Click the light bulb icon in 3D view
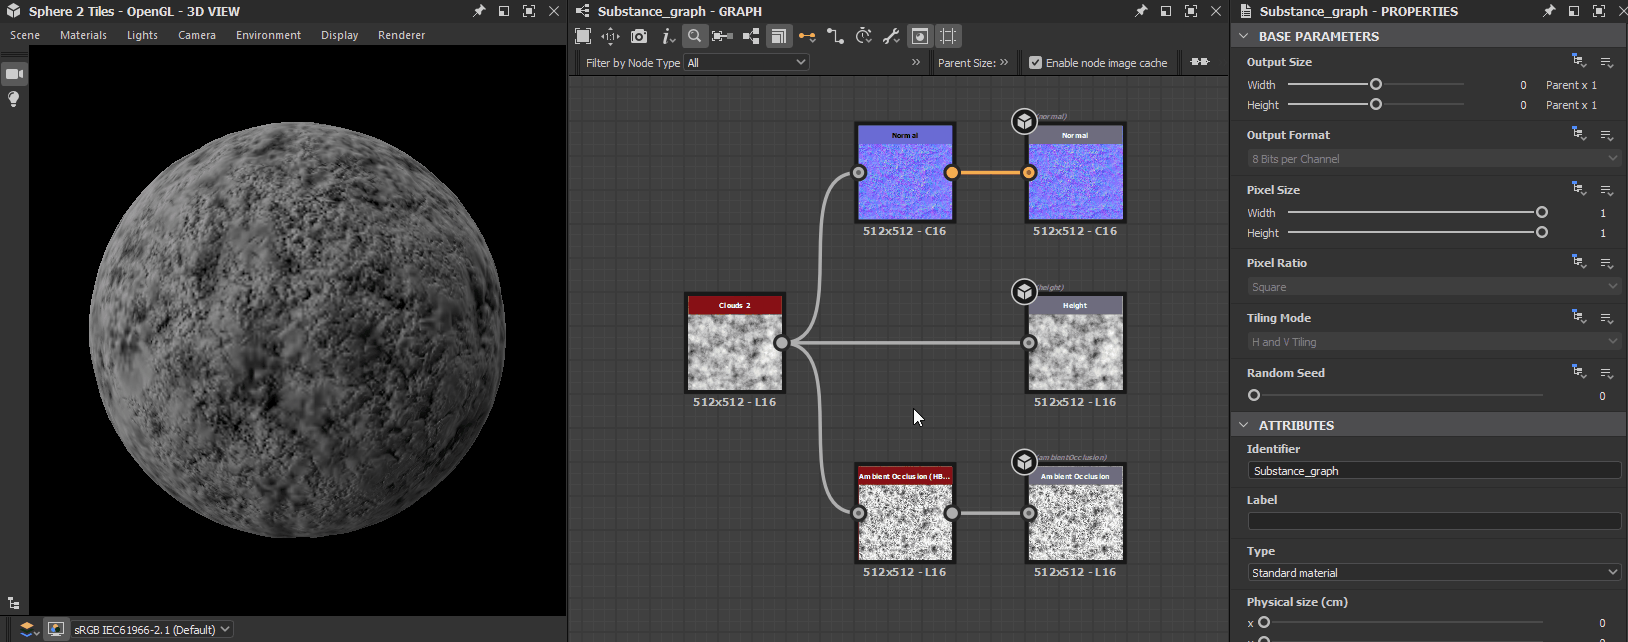 14,99
